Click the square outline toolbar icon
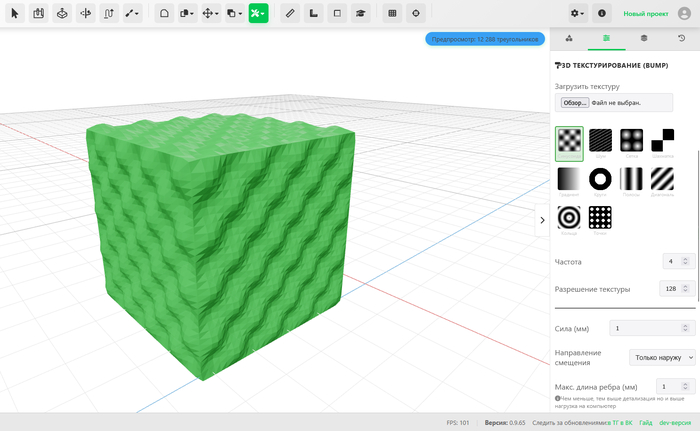The width and height of the screenshot is (700, 431). click(337, 13)
